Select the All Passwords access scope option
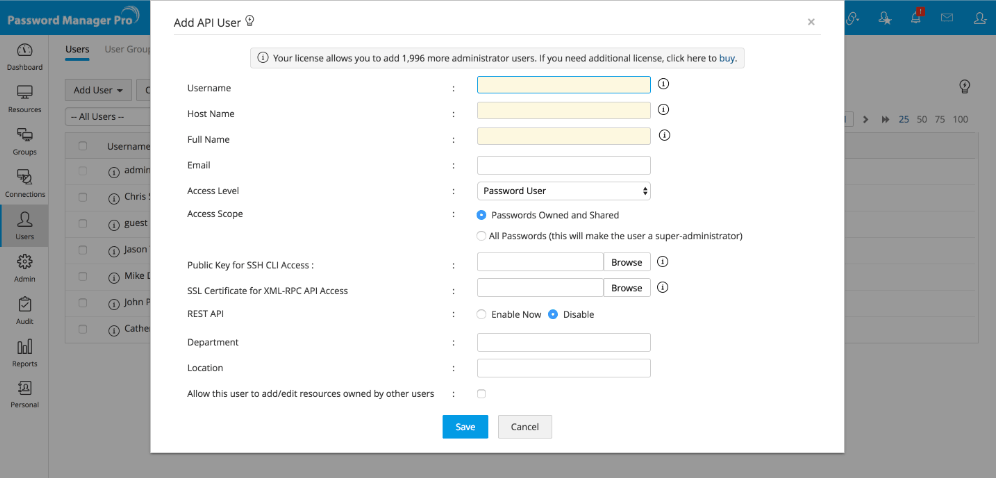 (x=482, y=236)
